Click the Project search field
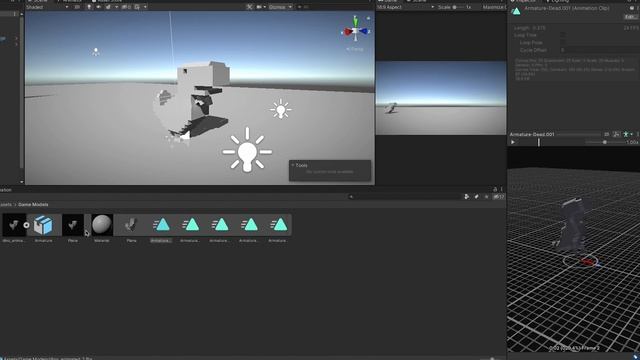Viewport: 640px width, 360px height. 404,197
